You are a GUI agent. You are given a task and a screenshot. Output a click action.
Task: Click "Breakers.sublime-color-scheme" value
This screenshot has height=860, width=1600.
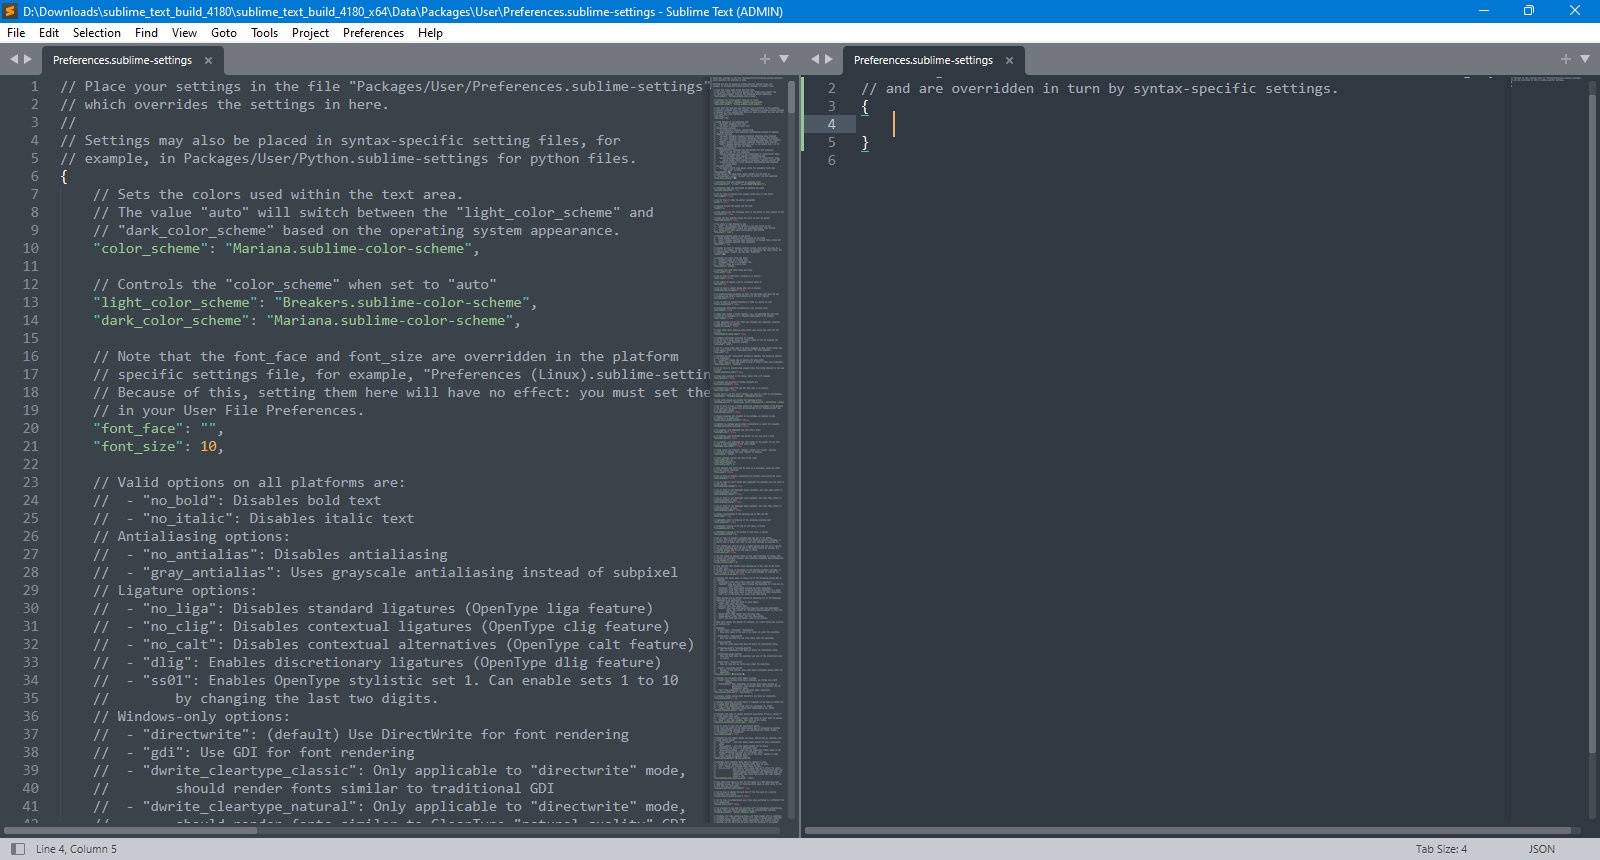tap(402, 302)
